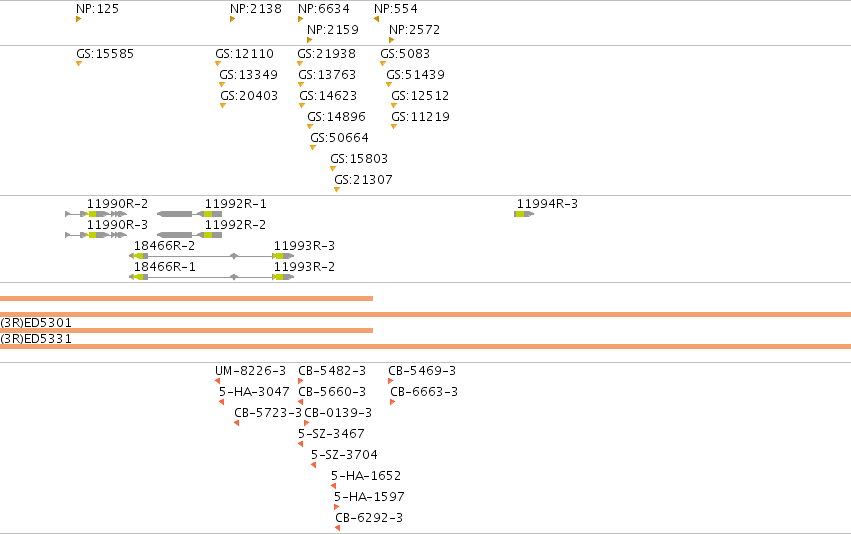Click red triangle under UM-8226-3
Image resolution: width=851 pixels, height=534 pixels.
(x=218, y=381)
